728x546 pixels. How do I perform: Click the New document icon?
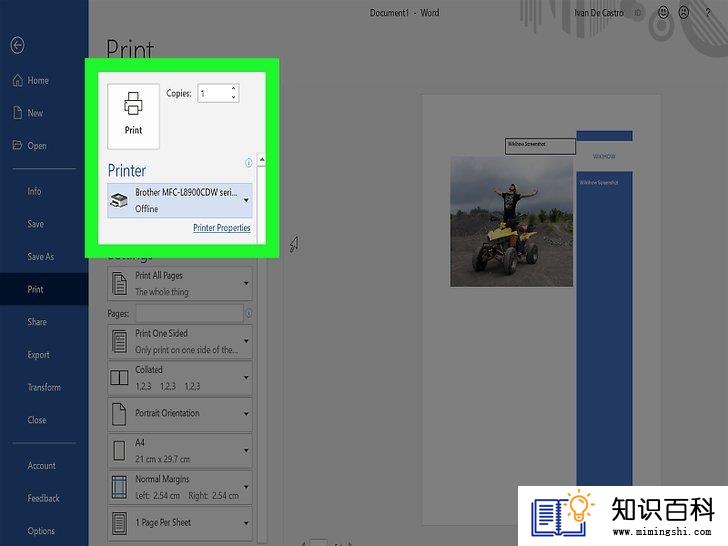point(18,113)
